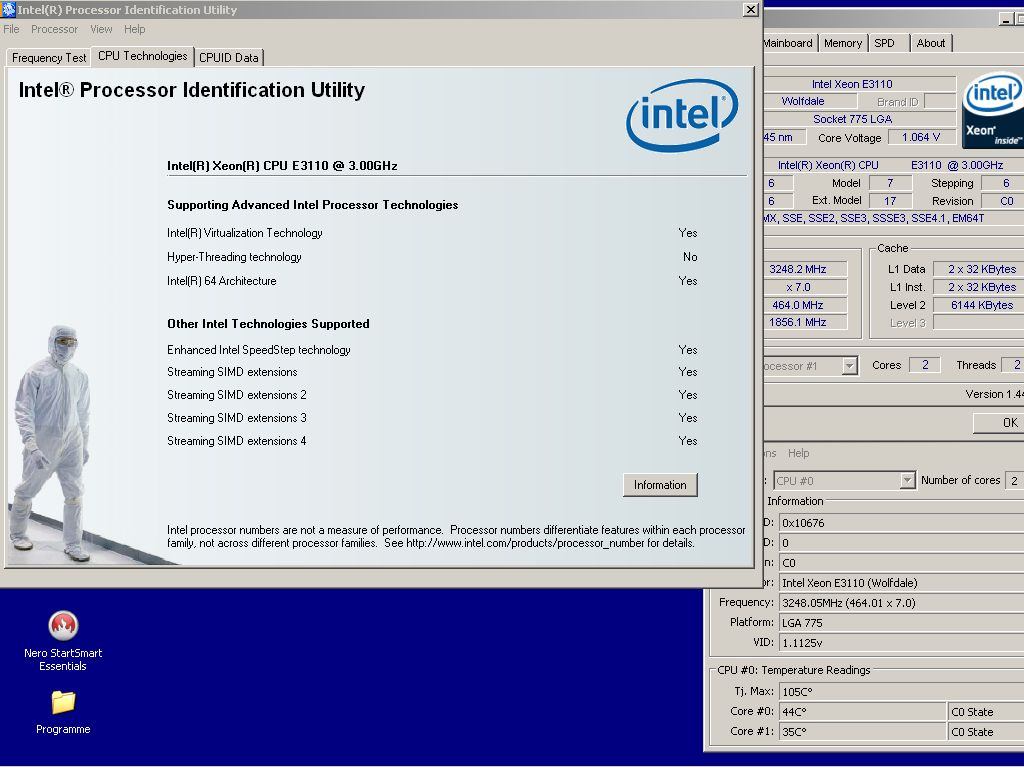Open the Programme folder on the desktop
1024x768 pixels.
point(63,712)
